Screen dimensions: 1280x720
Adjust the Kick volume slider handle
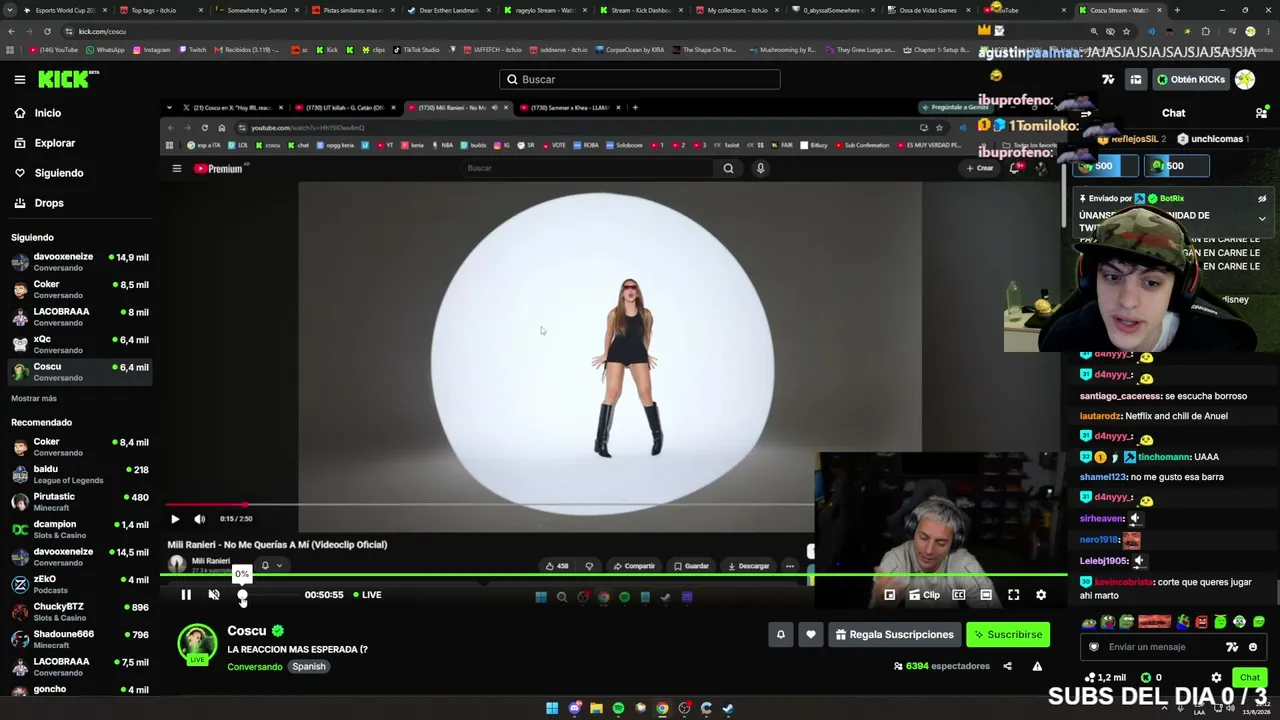coord(242,595)
